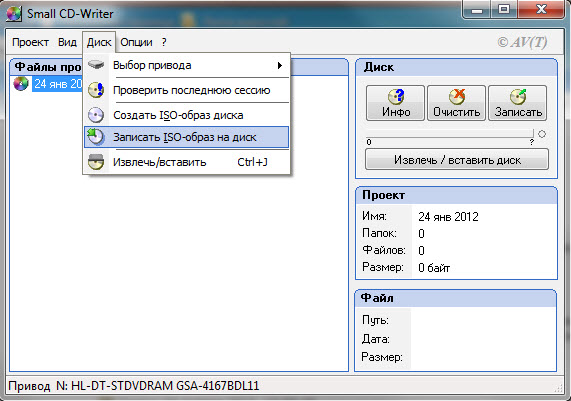Click the Small CD-Writer title bar app icon
This screenshot has width=571, height=401.
coord(14,14)
